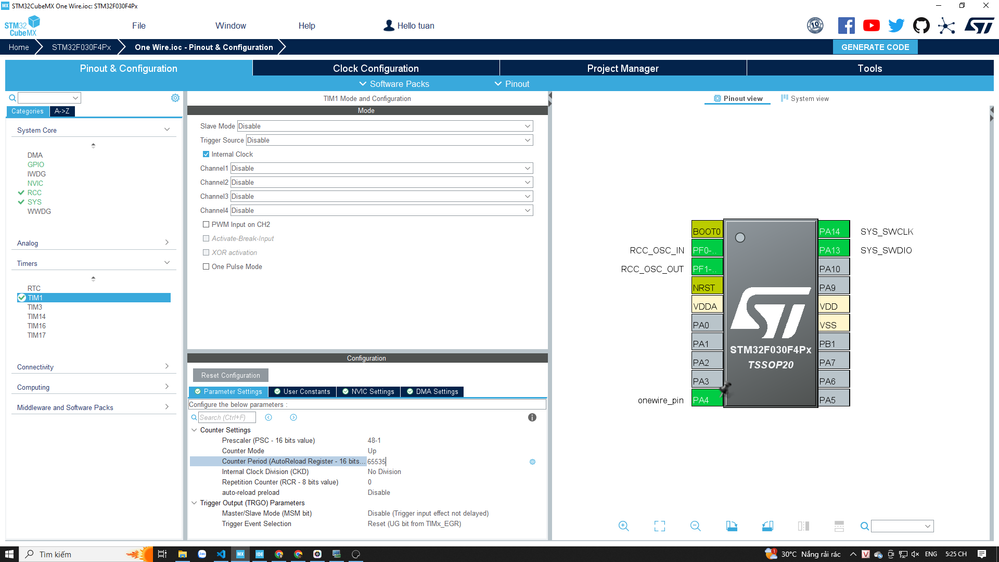Click the muted volume tray icon

click(x=915, y=554)
